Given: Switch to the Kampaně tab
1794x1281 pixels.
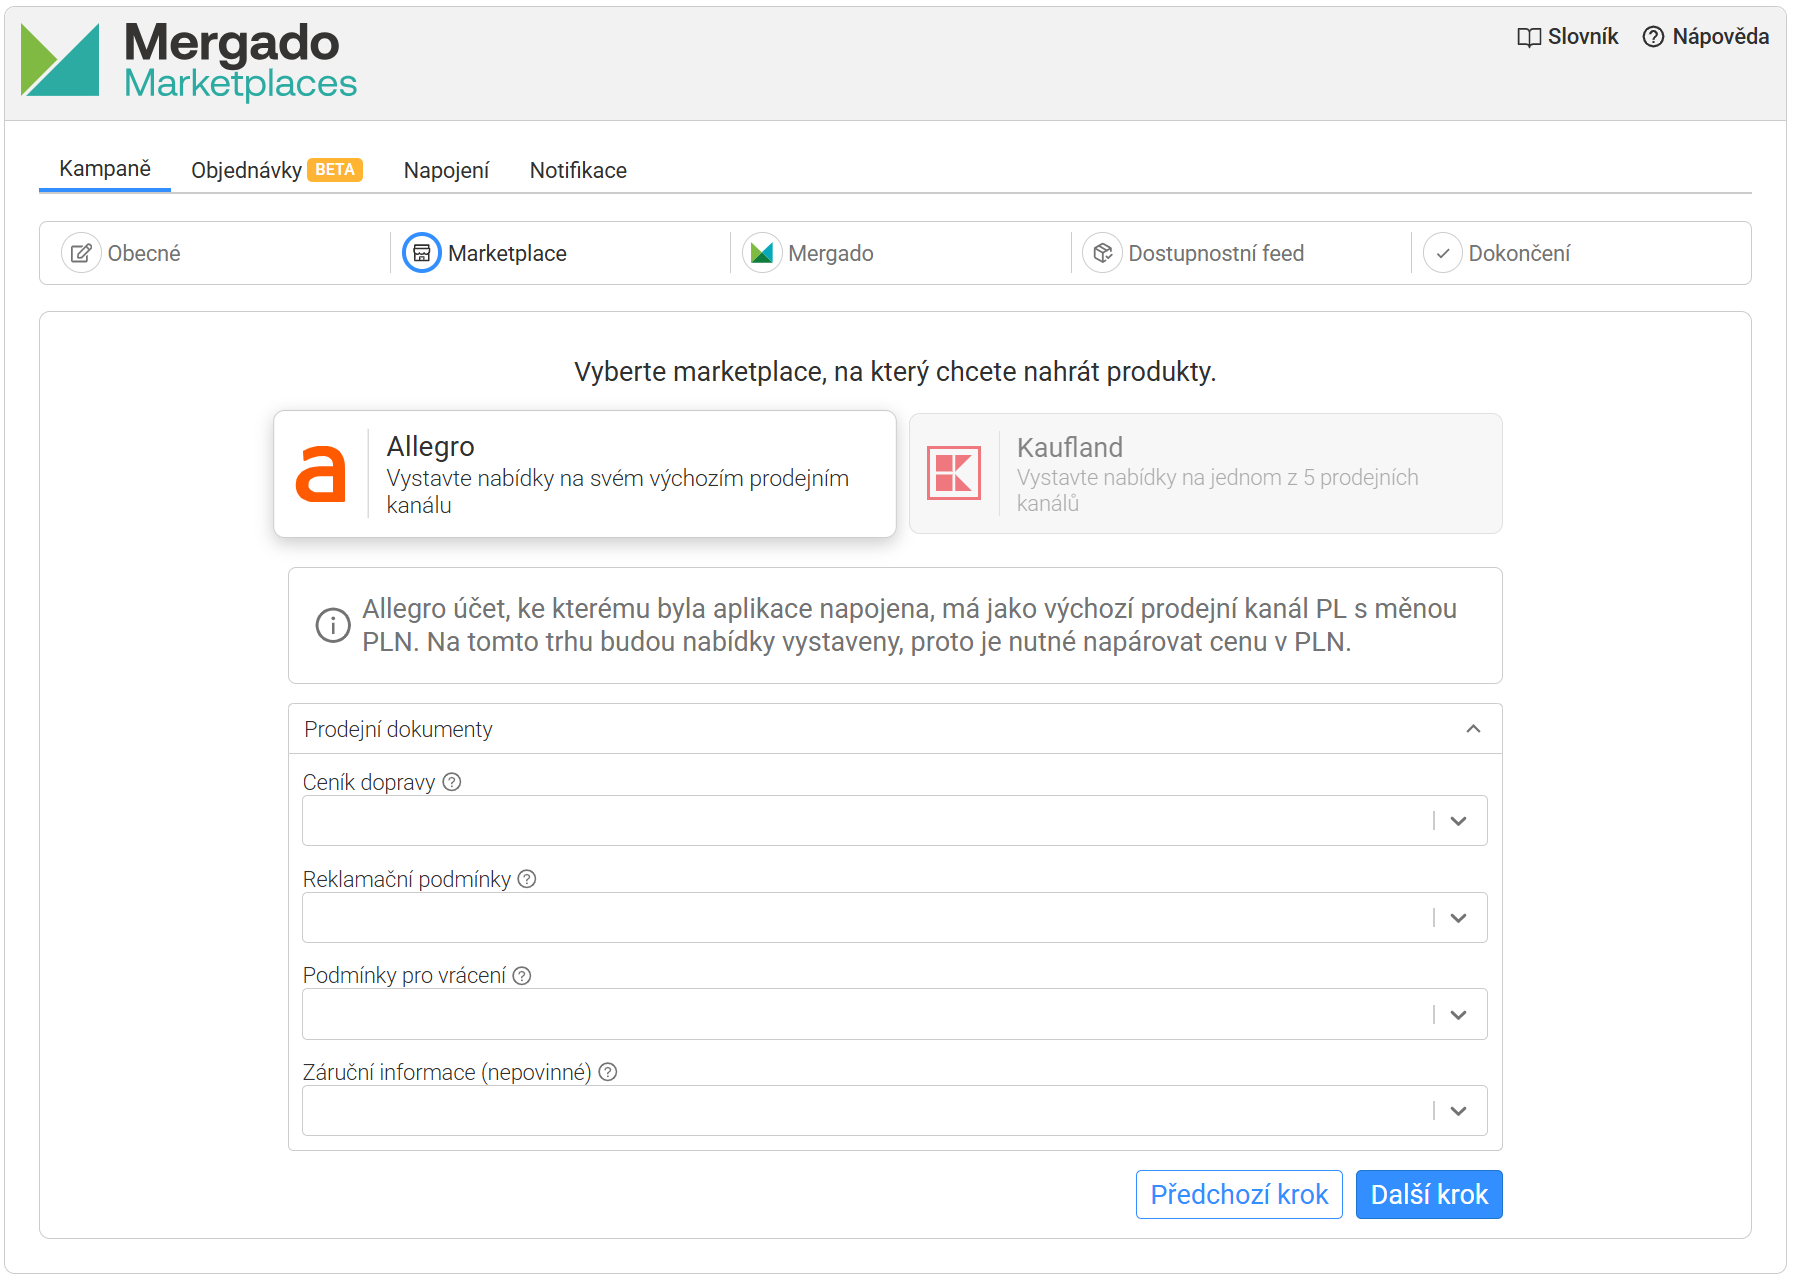Looking at the screenshot, I should click(105, 169).
